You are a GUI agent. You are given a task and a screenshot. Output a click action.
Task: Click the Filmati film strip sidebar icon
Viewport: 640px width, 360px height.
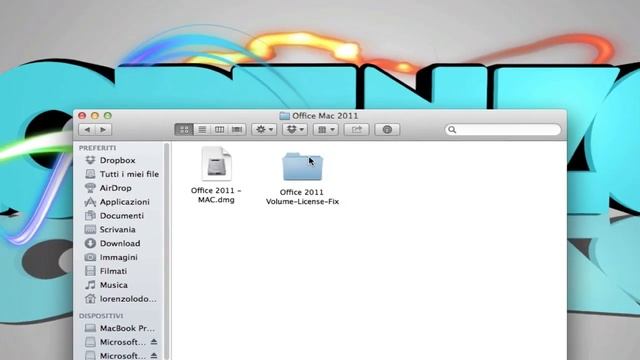[90, 271]
